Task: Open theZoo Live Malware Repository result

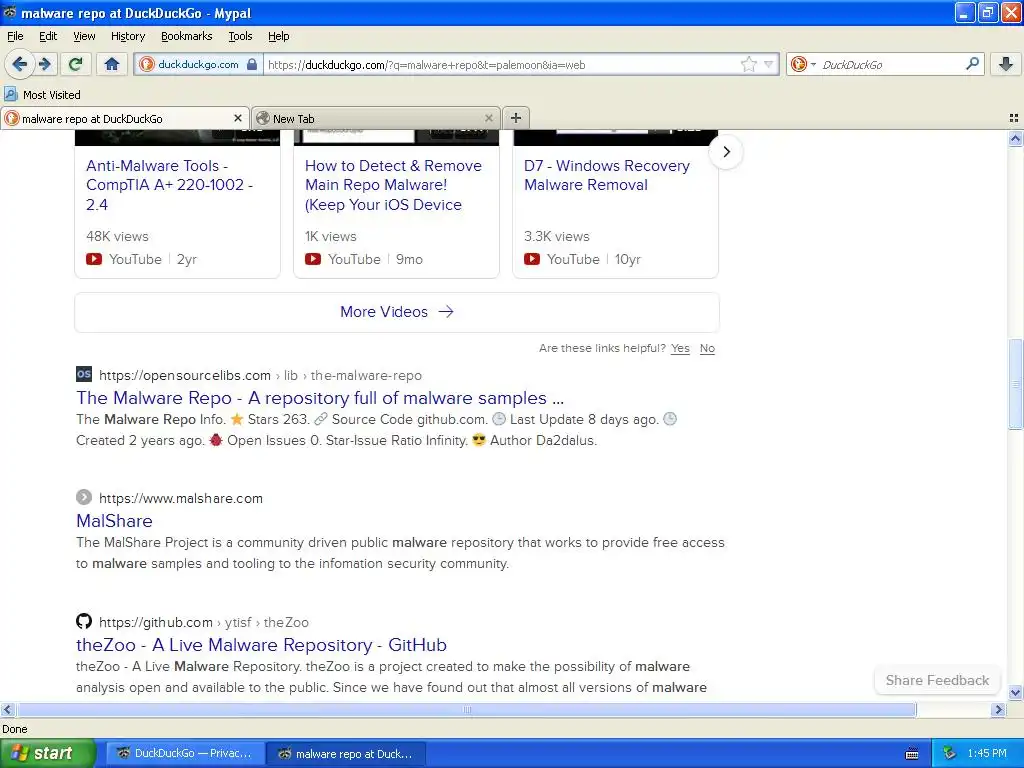Action: pos(261,645)
